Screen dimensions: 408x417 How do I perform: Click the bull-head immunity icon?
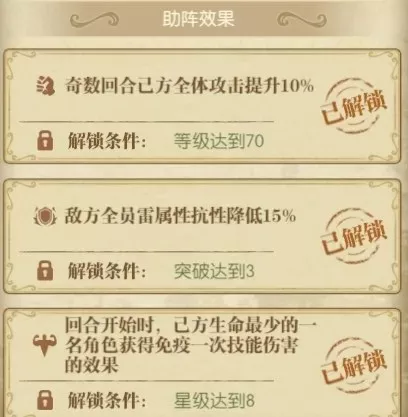[45, 346]
